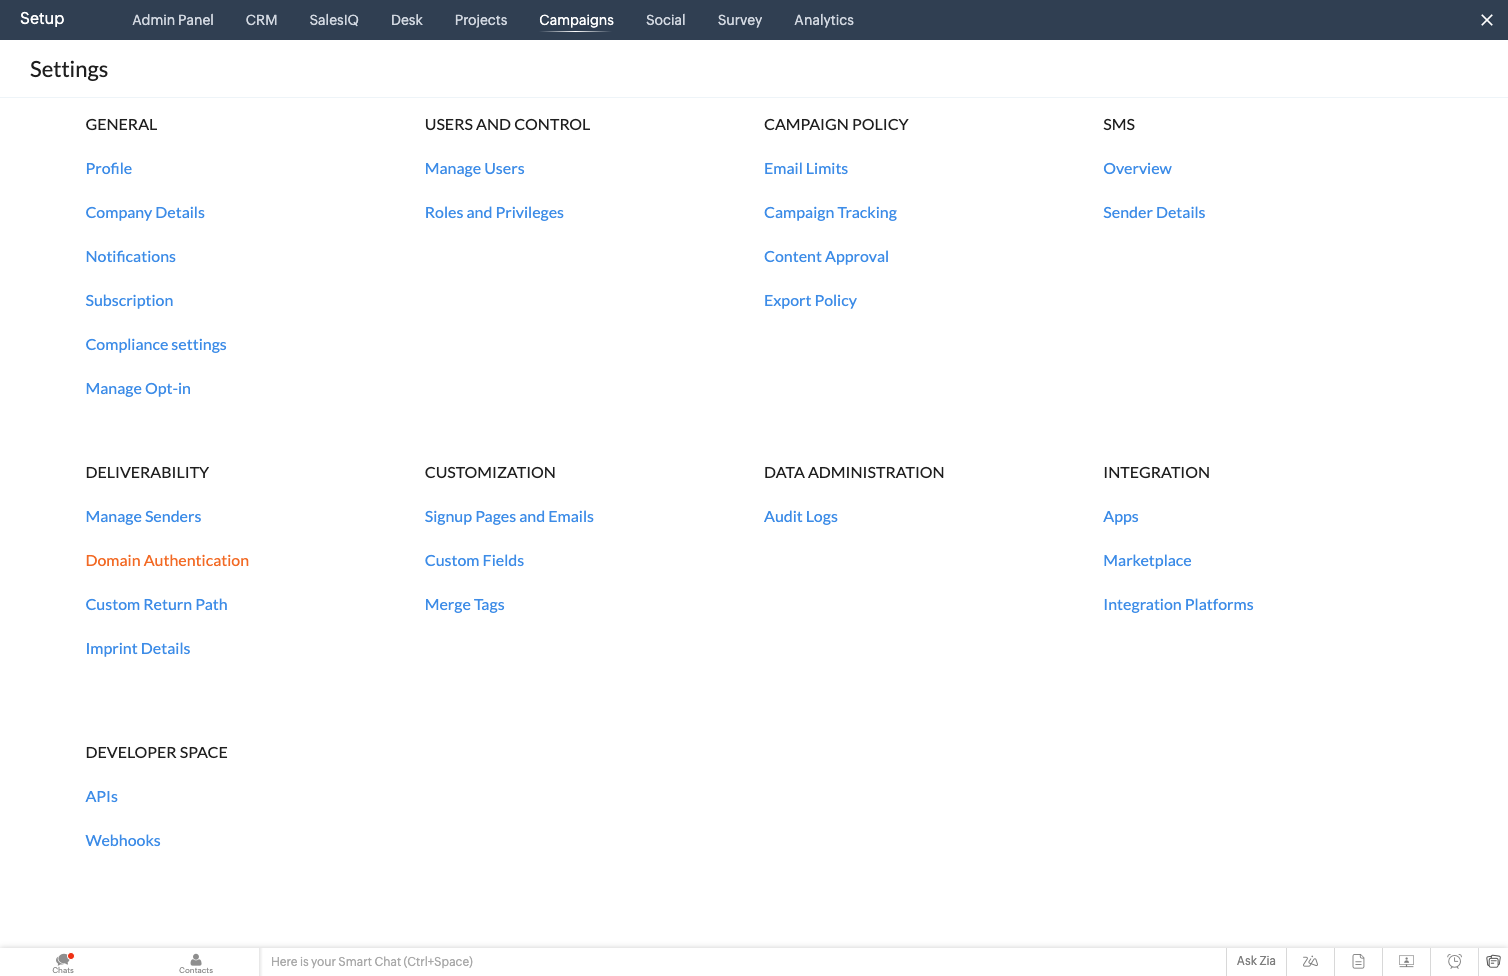Click the Manage Opt-in link
Image resolution: width=1508 pixels, height=976 pixels.
click(x=138, y=388)
